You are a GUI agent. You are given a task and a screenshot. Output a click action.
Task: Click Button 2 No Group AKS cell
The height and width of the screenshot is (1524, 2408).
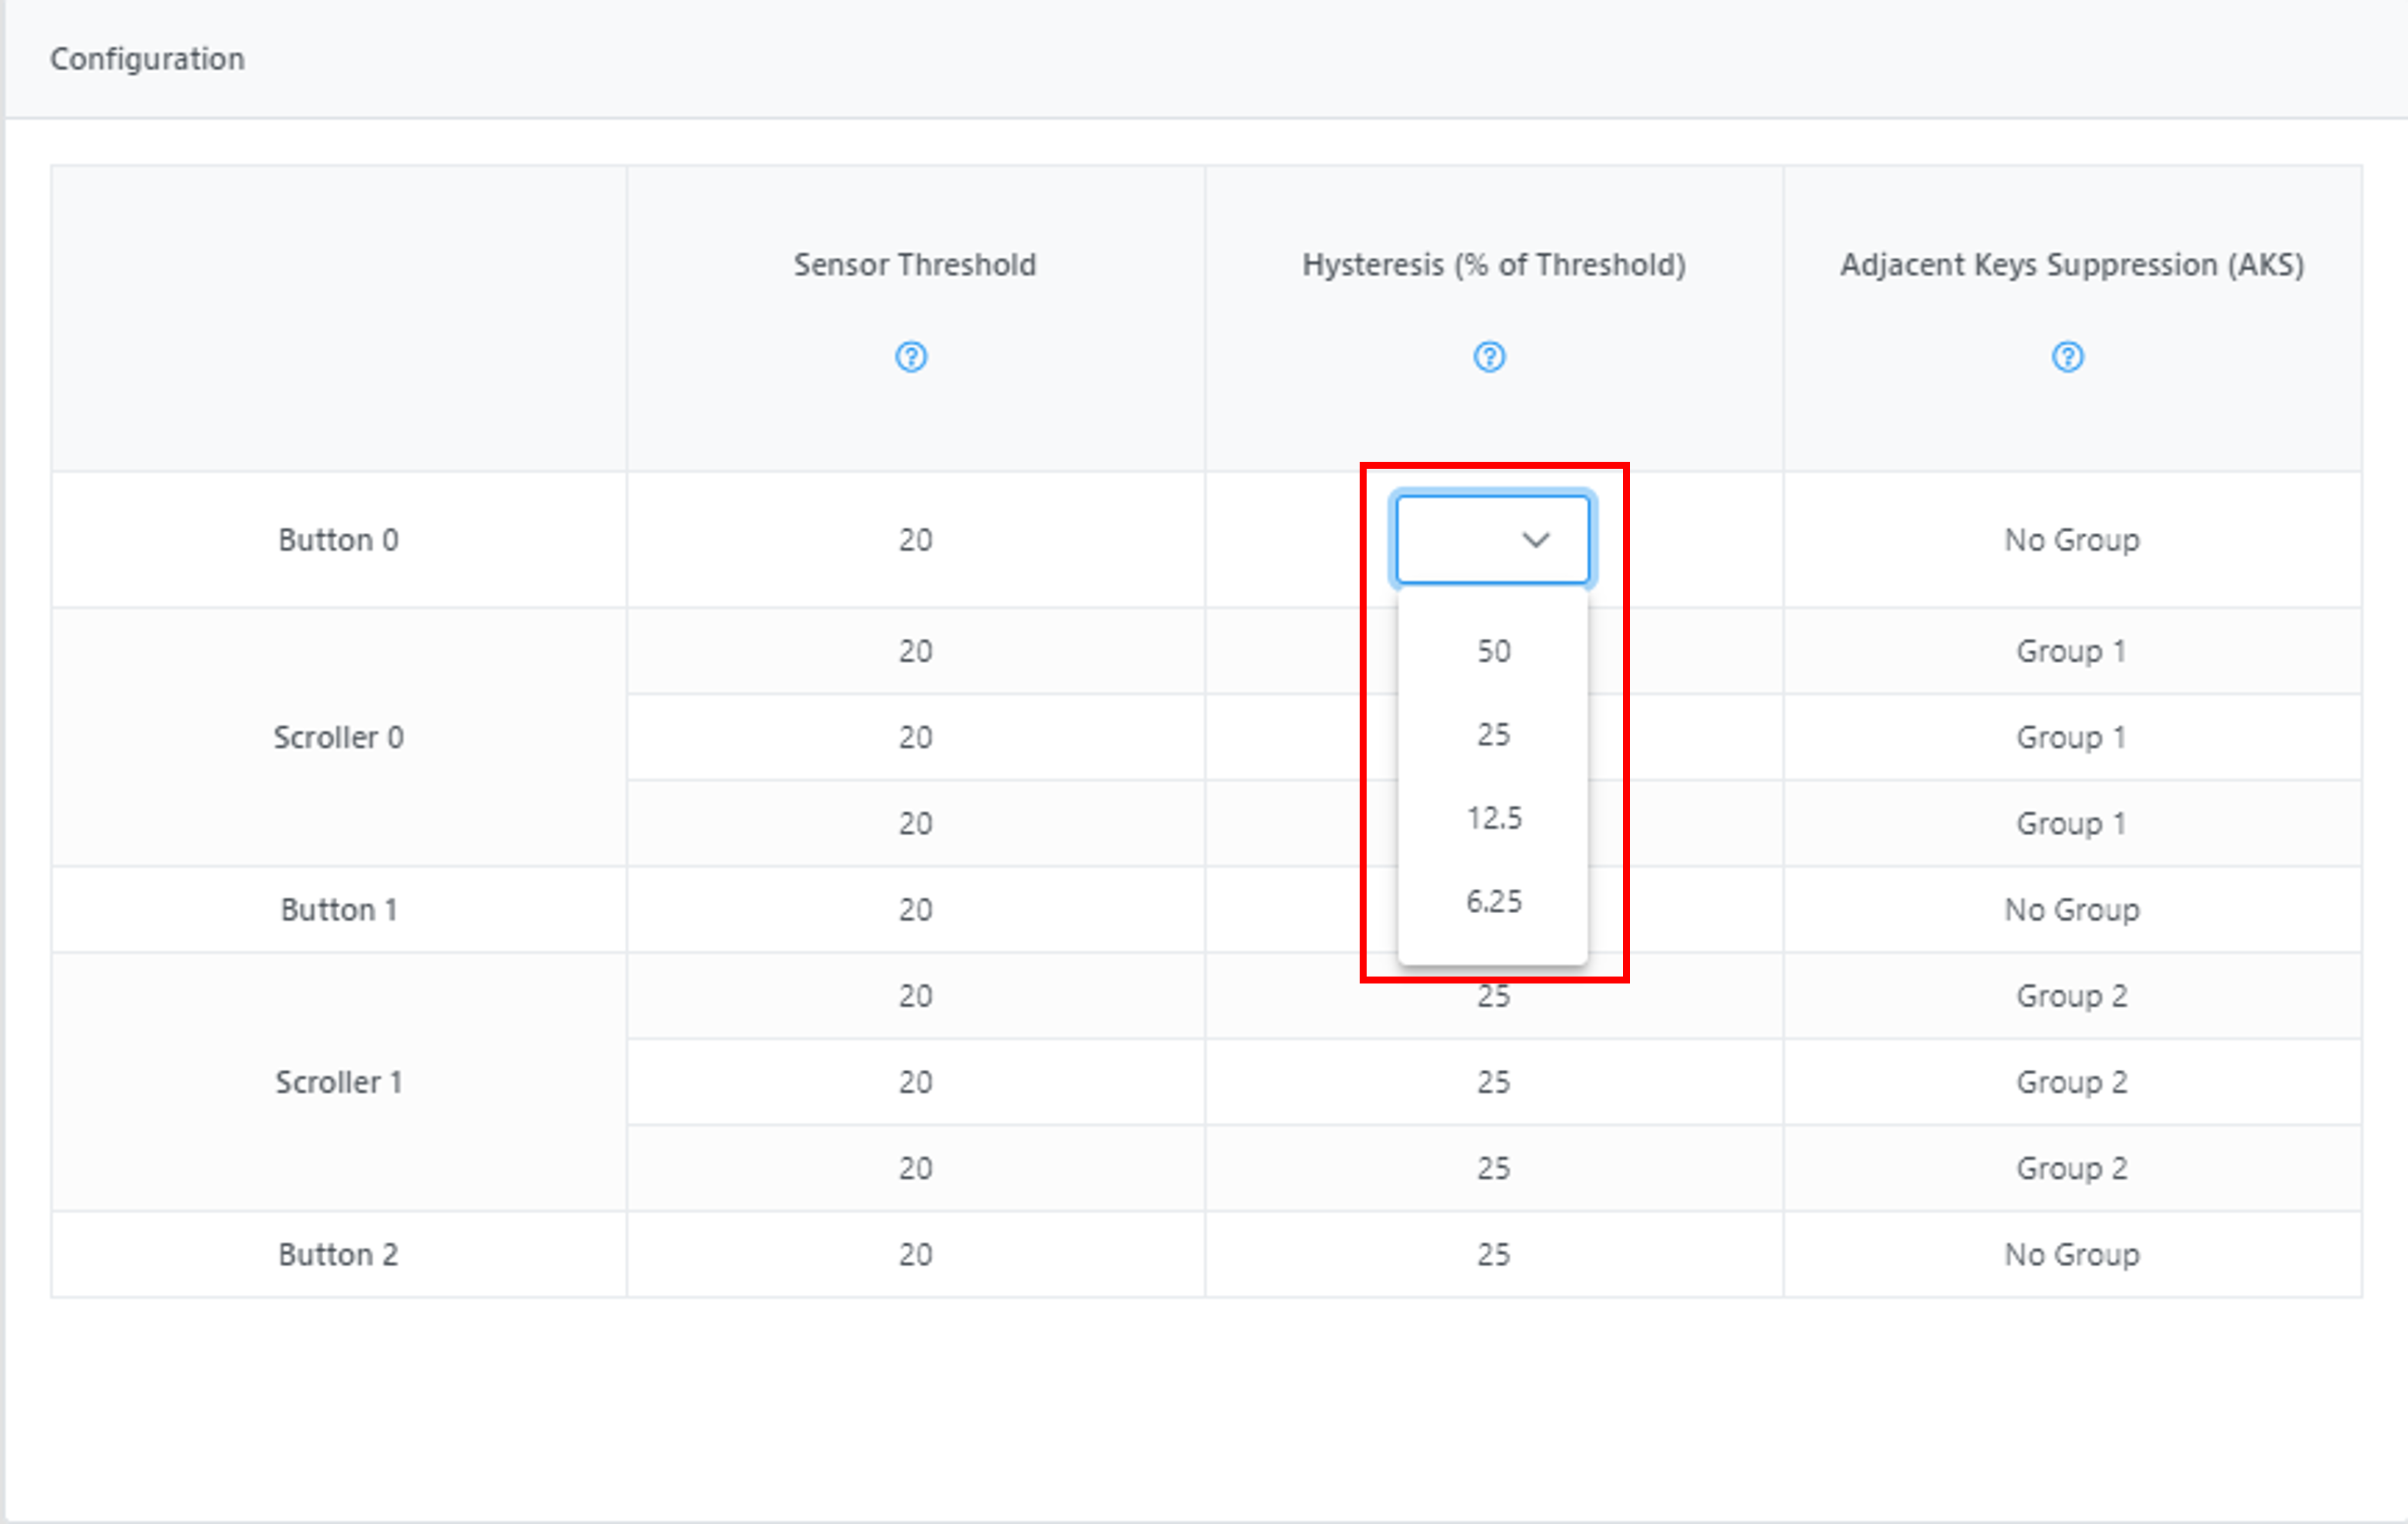[2071, 1254]
